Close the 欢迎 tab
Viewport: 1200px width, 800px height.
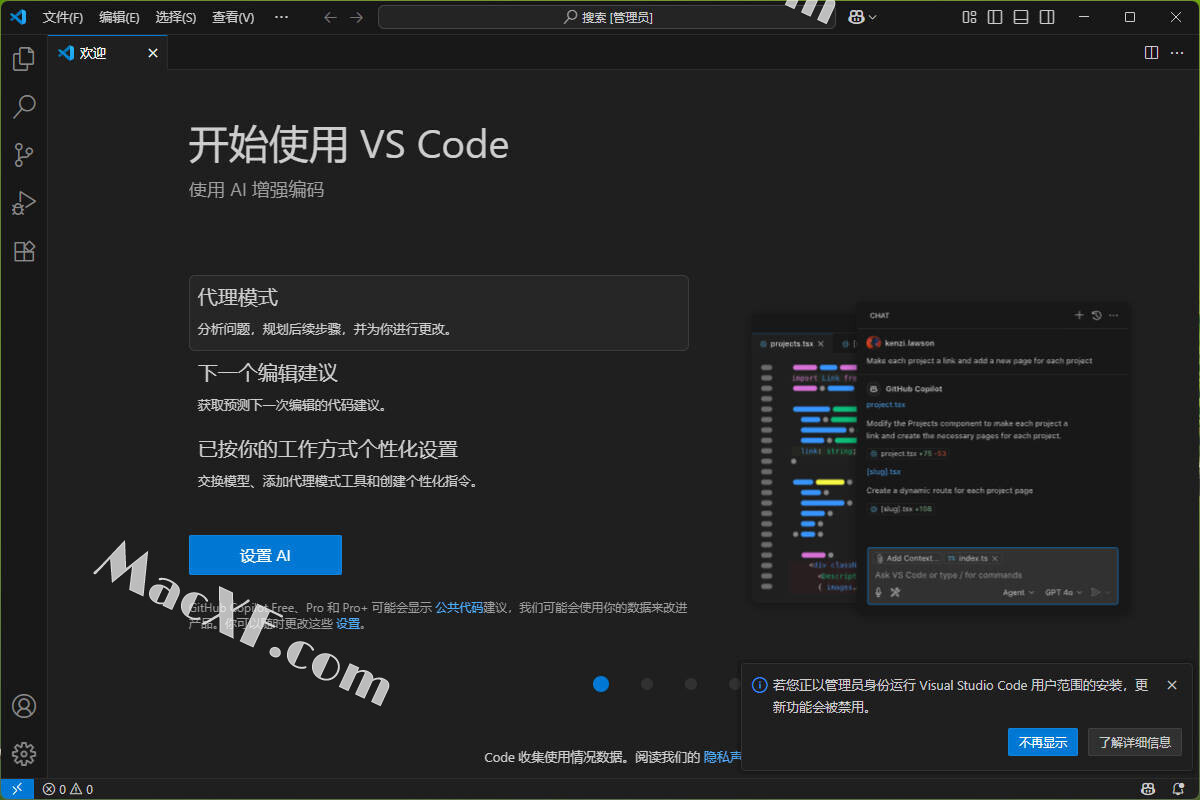click(x=153, y=53)
